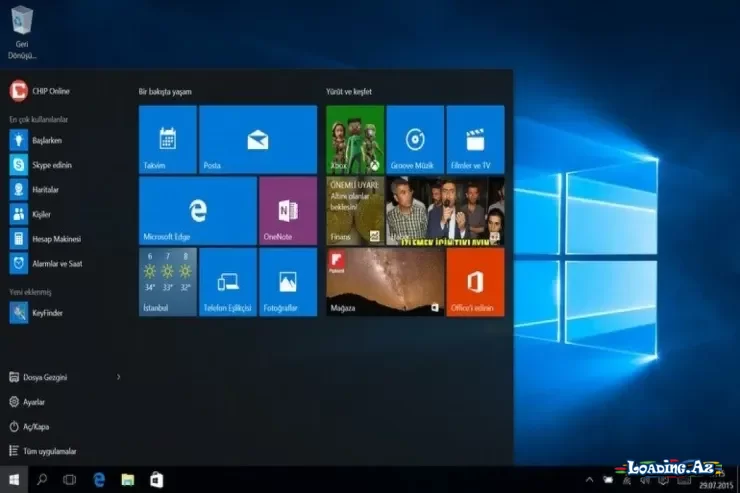Open Hesap Makinesi calculator

pyautogui.click(x=46, y=239)
